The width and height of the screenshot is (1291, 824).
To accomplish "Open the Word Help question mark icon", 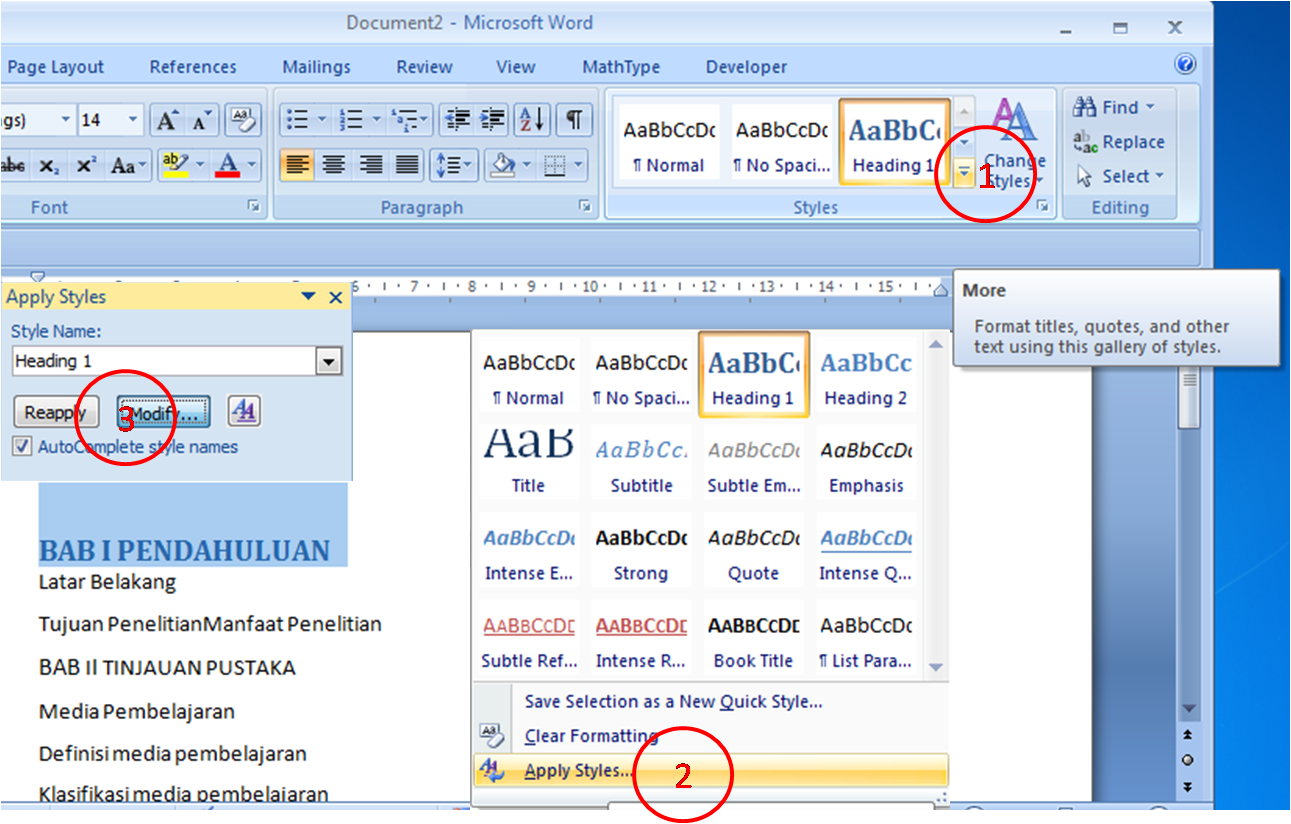I will (x=1185, y=65).
